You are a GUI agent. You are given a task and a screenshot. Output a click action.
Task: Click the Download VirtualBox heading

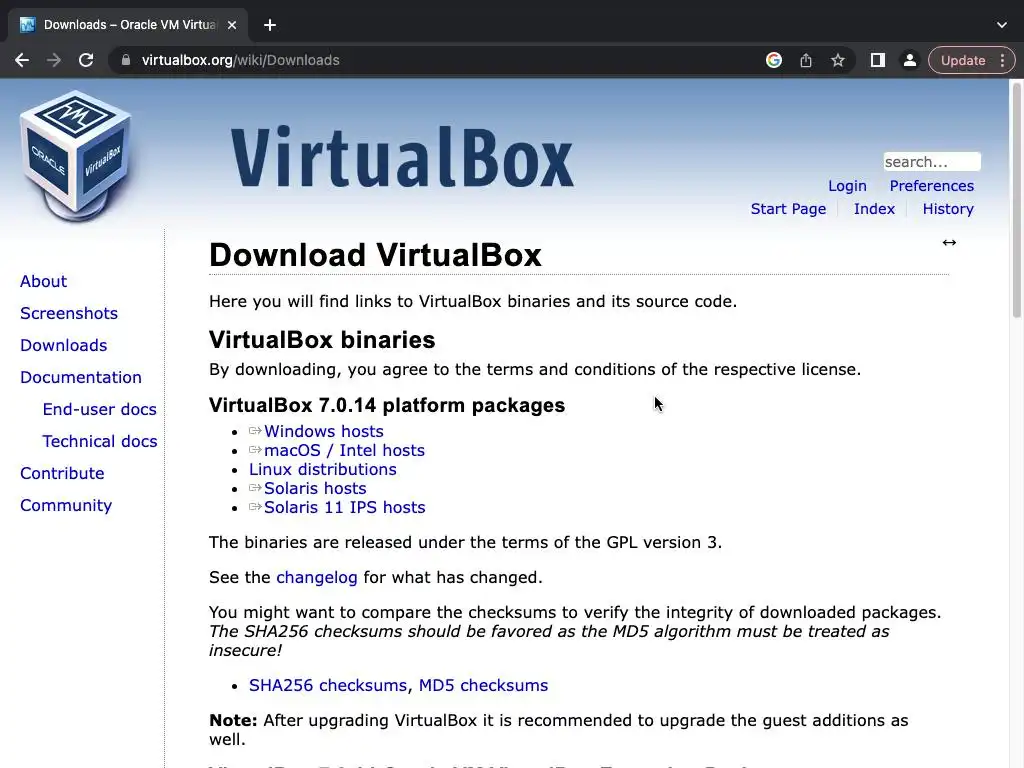pyautogui.click(x=375, y=255)
